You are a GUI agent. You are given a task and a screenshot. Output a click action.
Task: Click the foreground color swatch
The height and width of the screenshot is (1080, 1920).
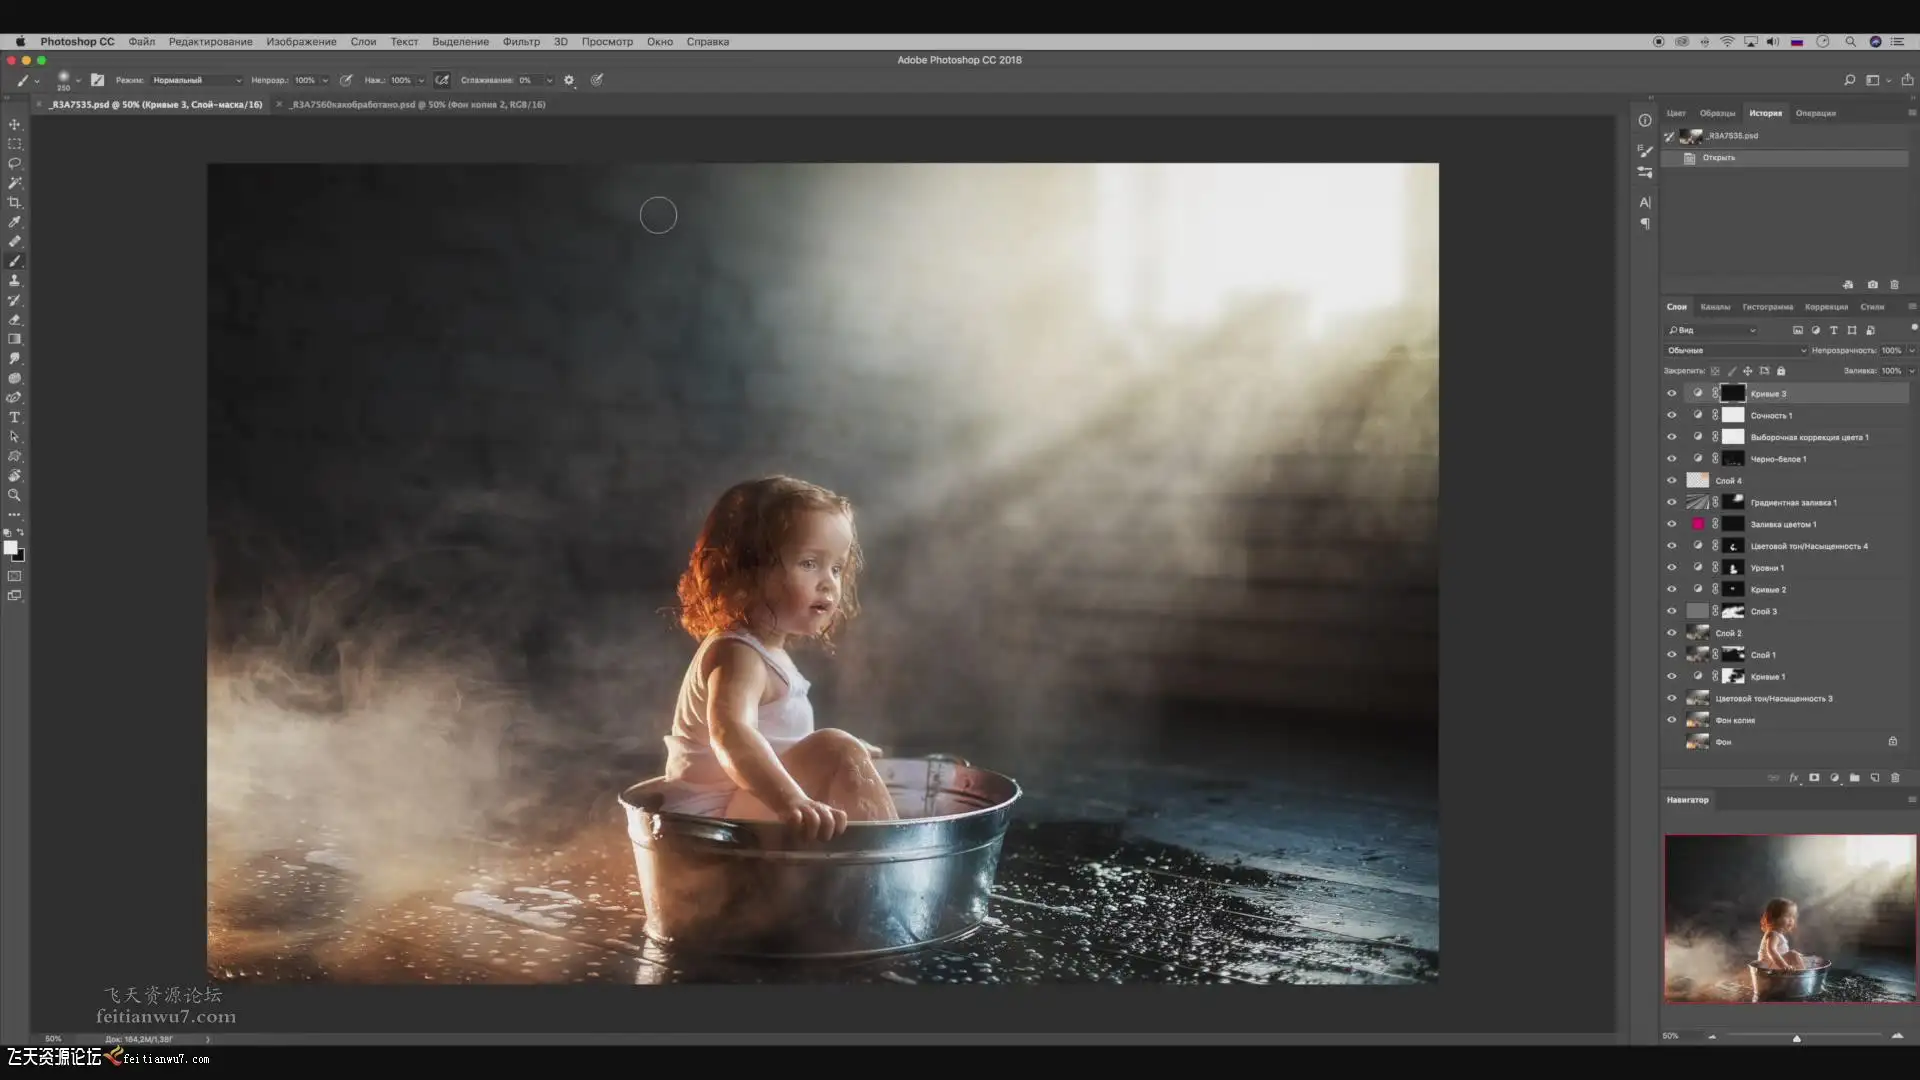tap(10, 547)
